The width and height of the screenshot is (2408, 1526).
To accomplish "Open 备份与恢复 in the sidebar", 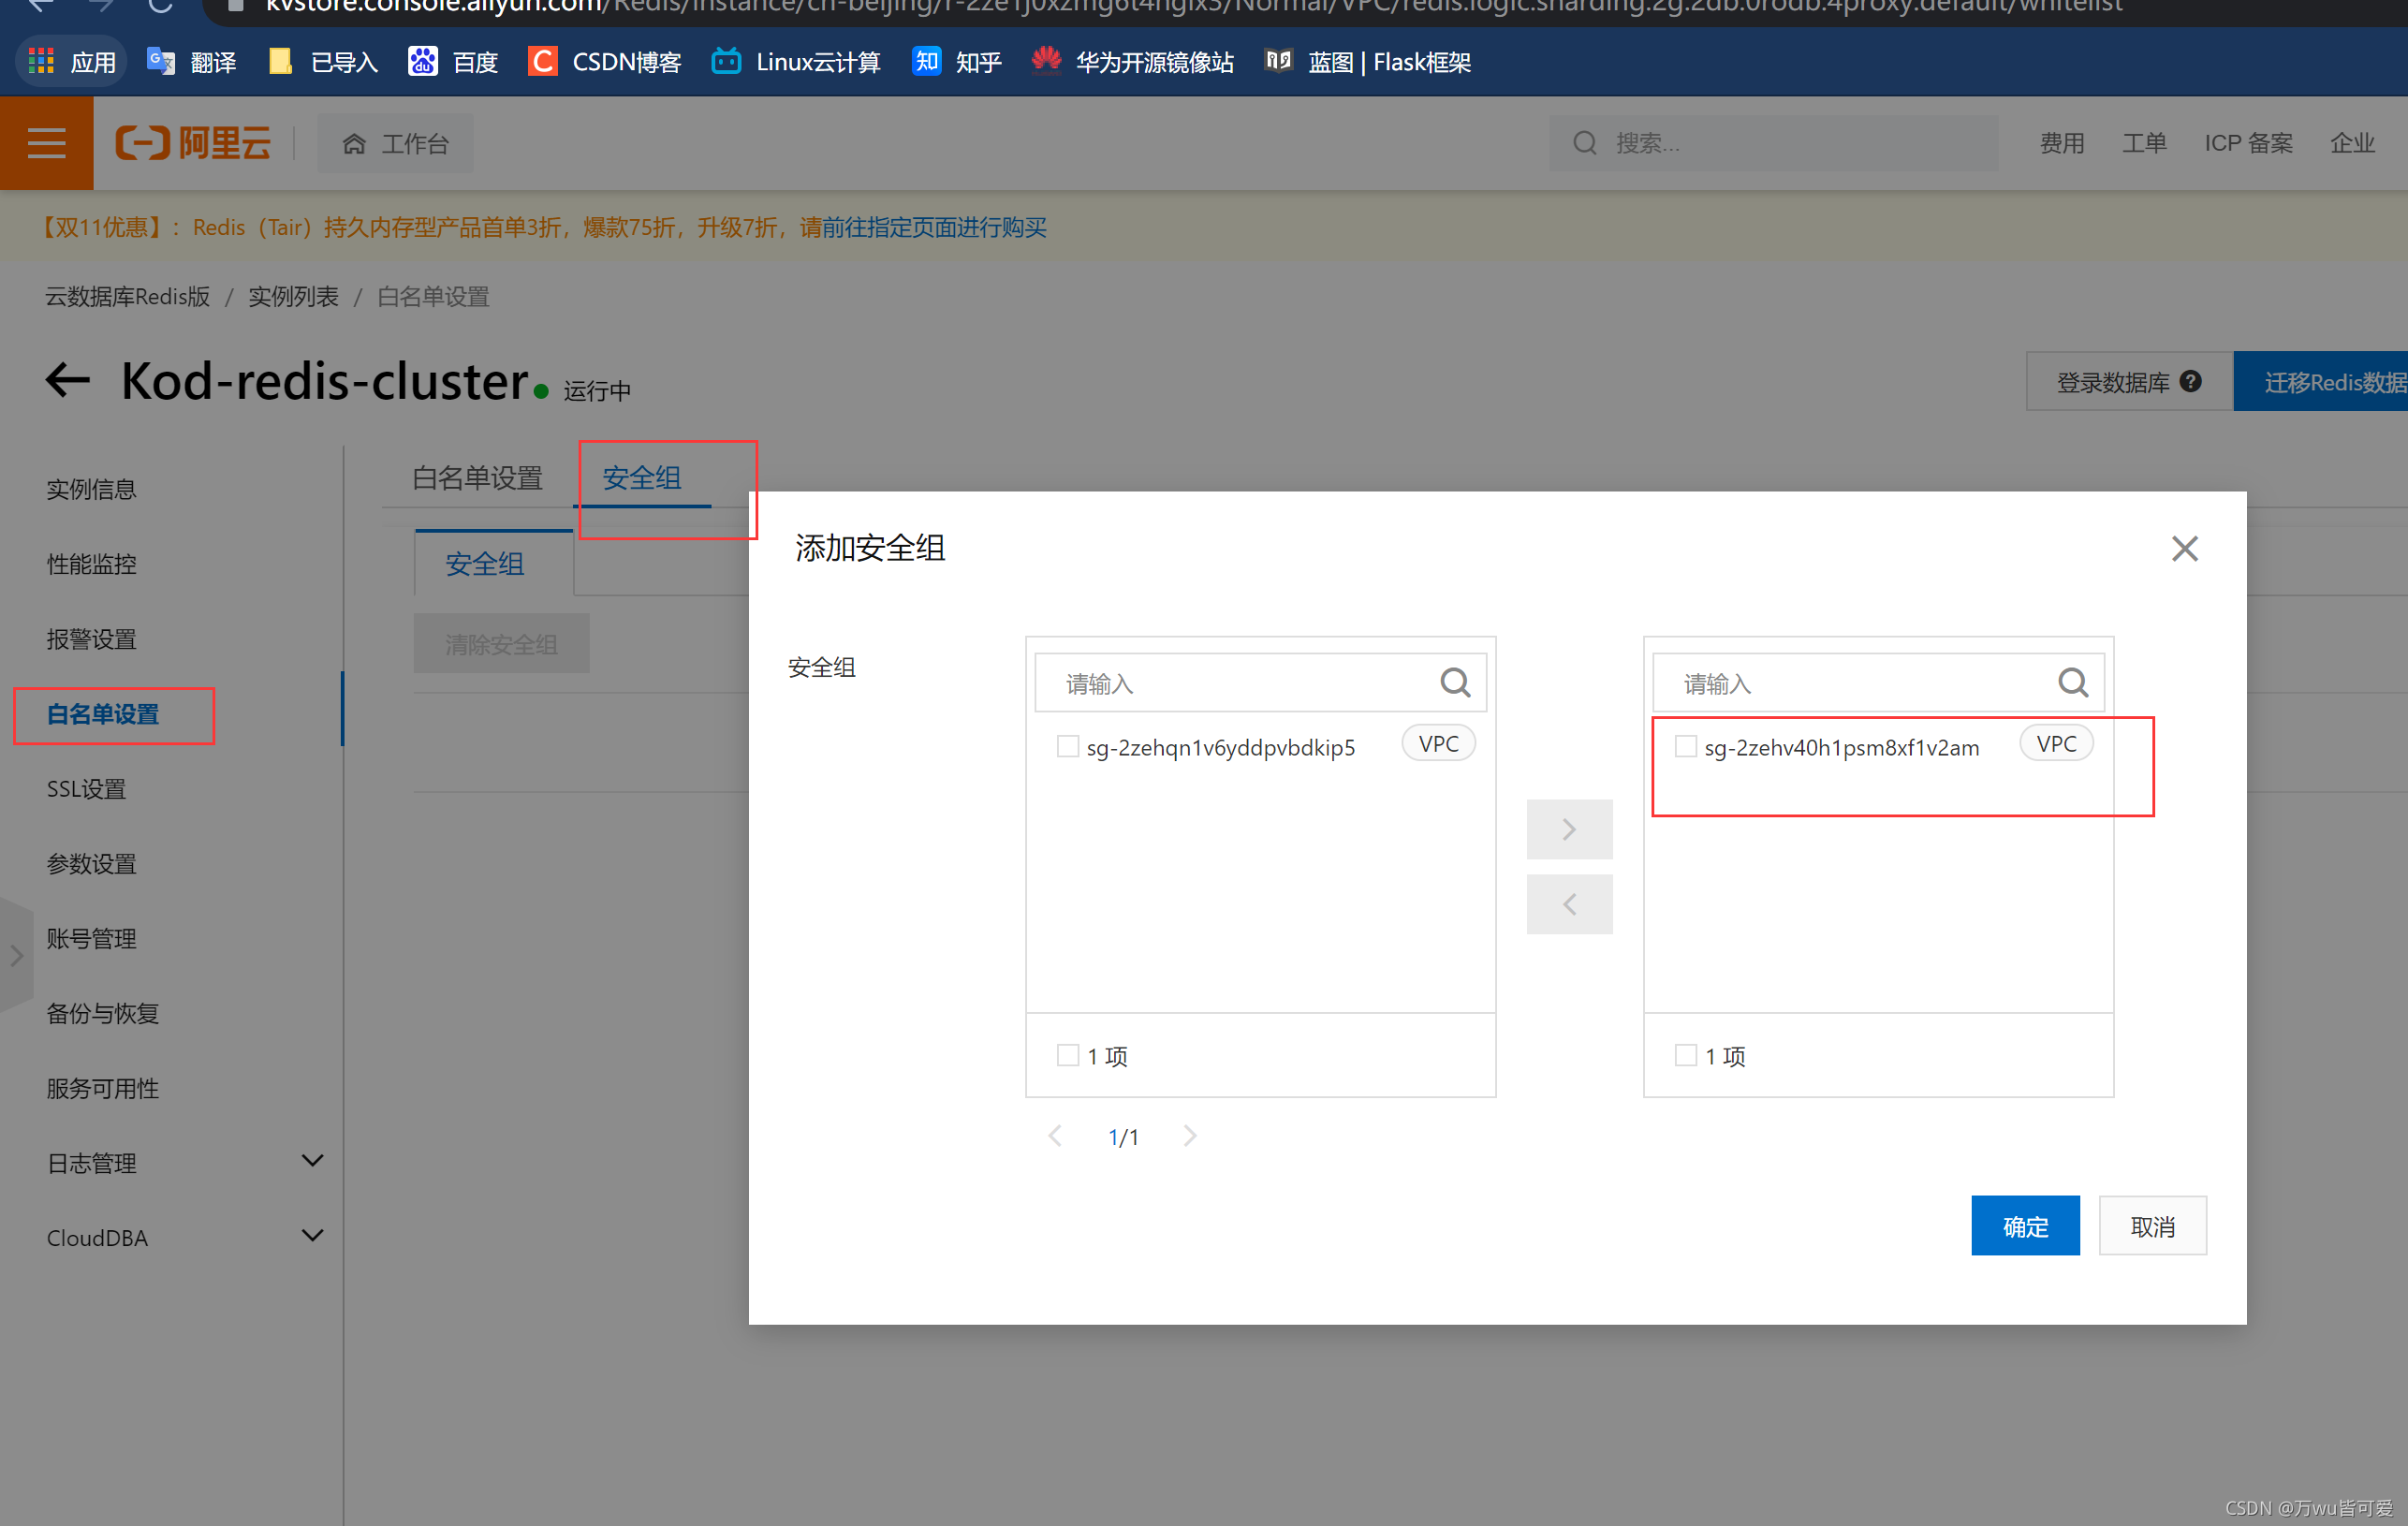I will 102,1013.
